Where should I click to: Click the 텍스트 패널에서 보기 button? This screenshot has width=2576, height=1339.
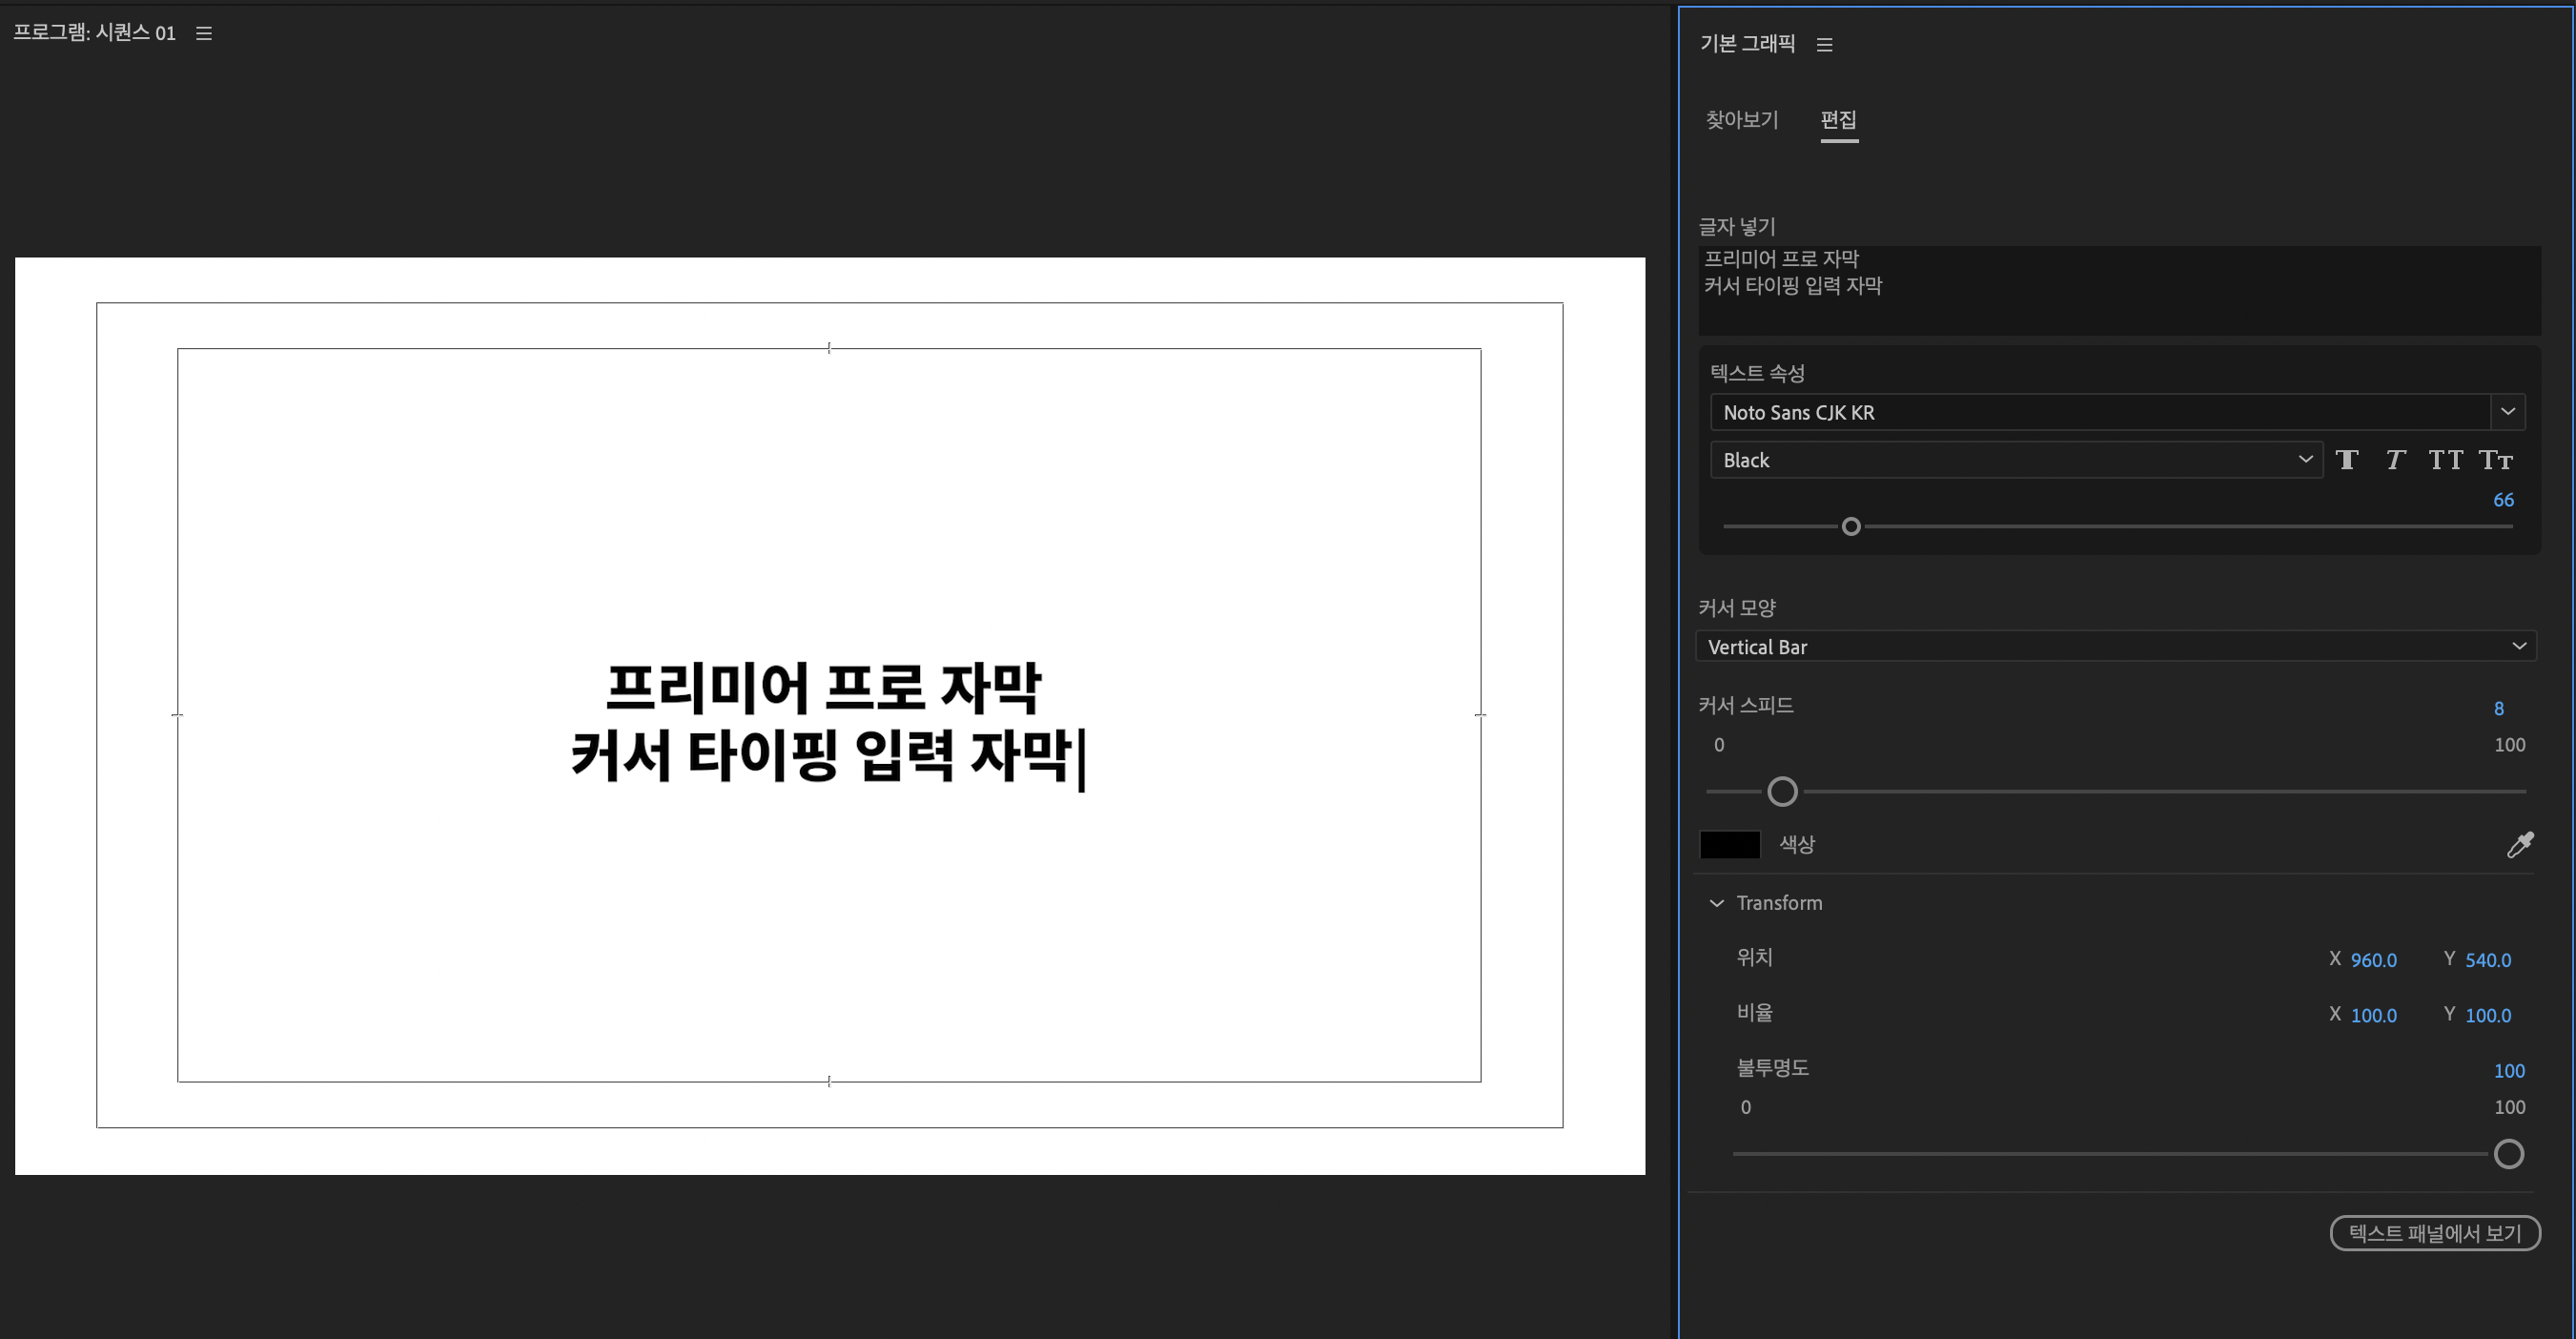click(x=2434, y=1233)
